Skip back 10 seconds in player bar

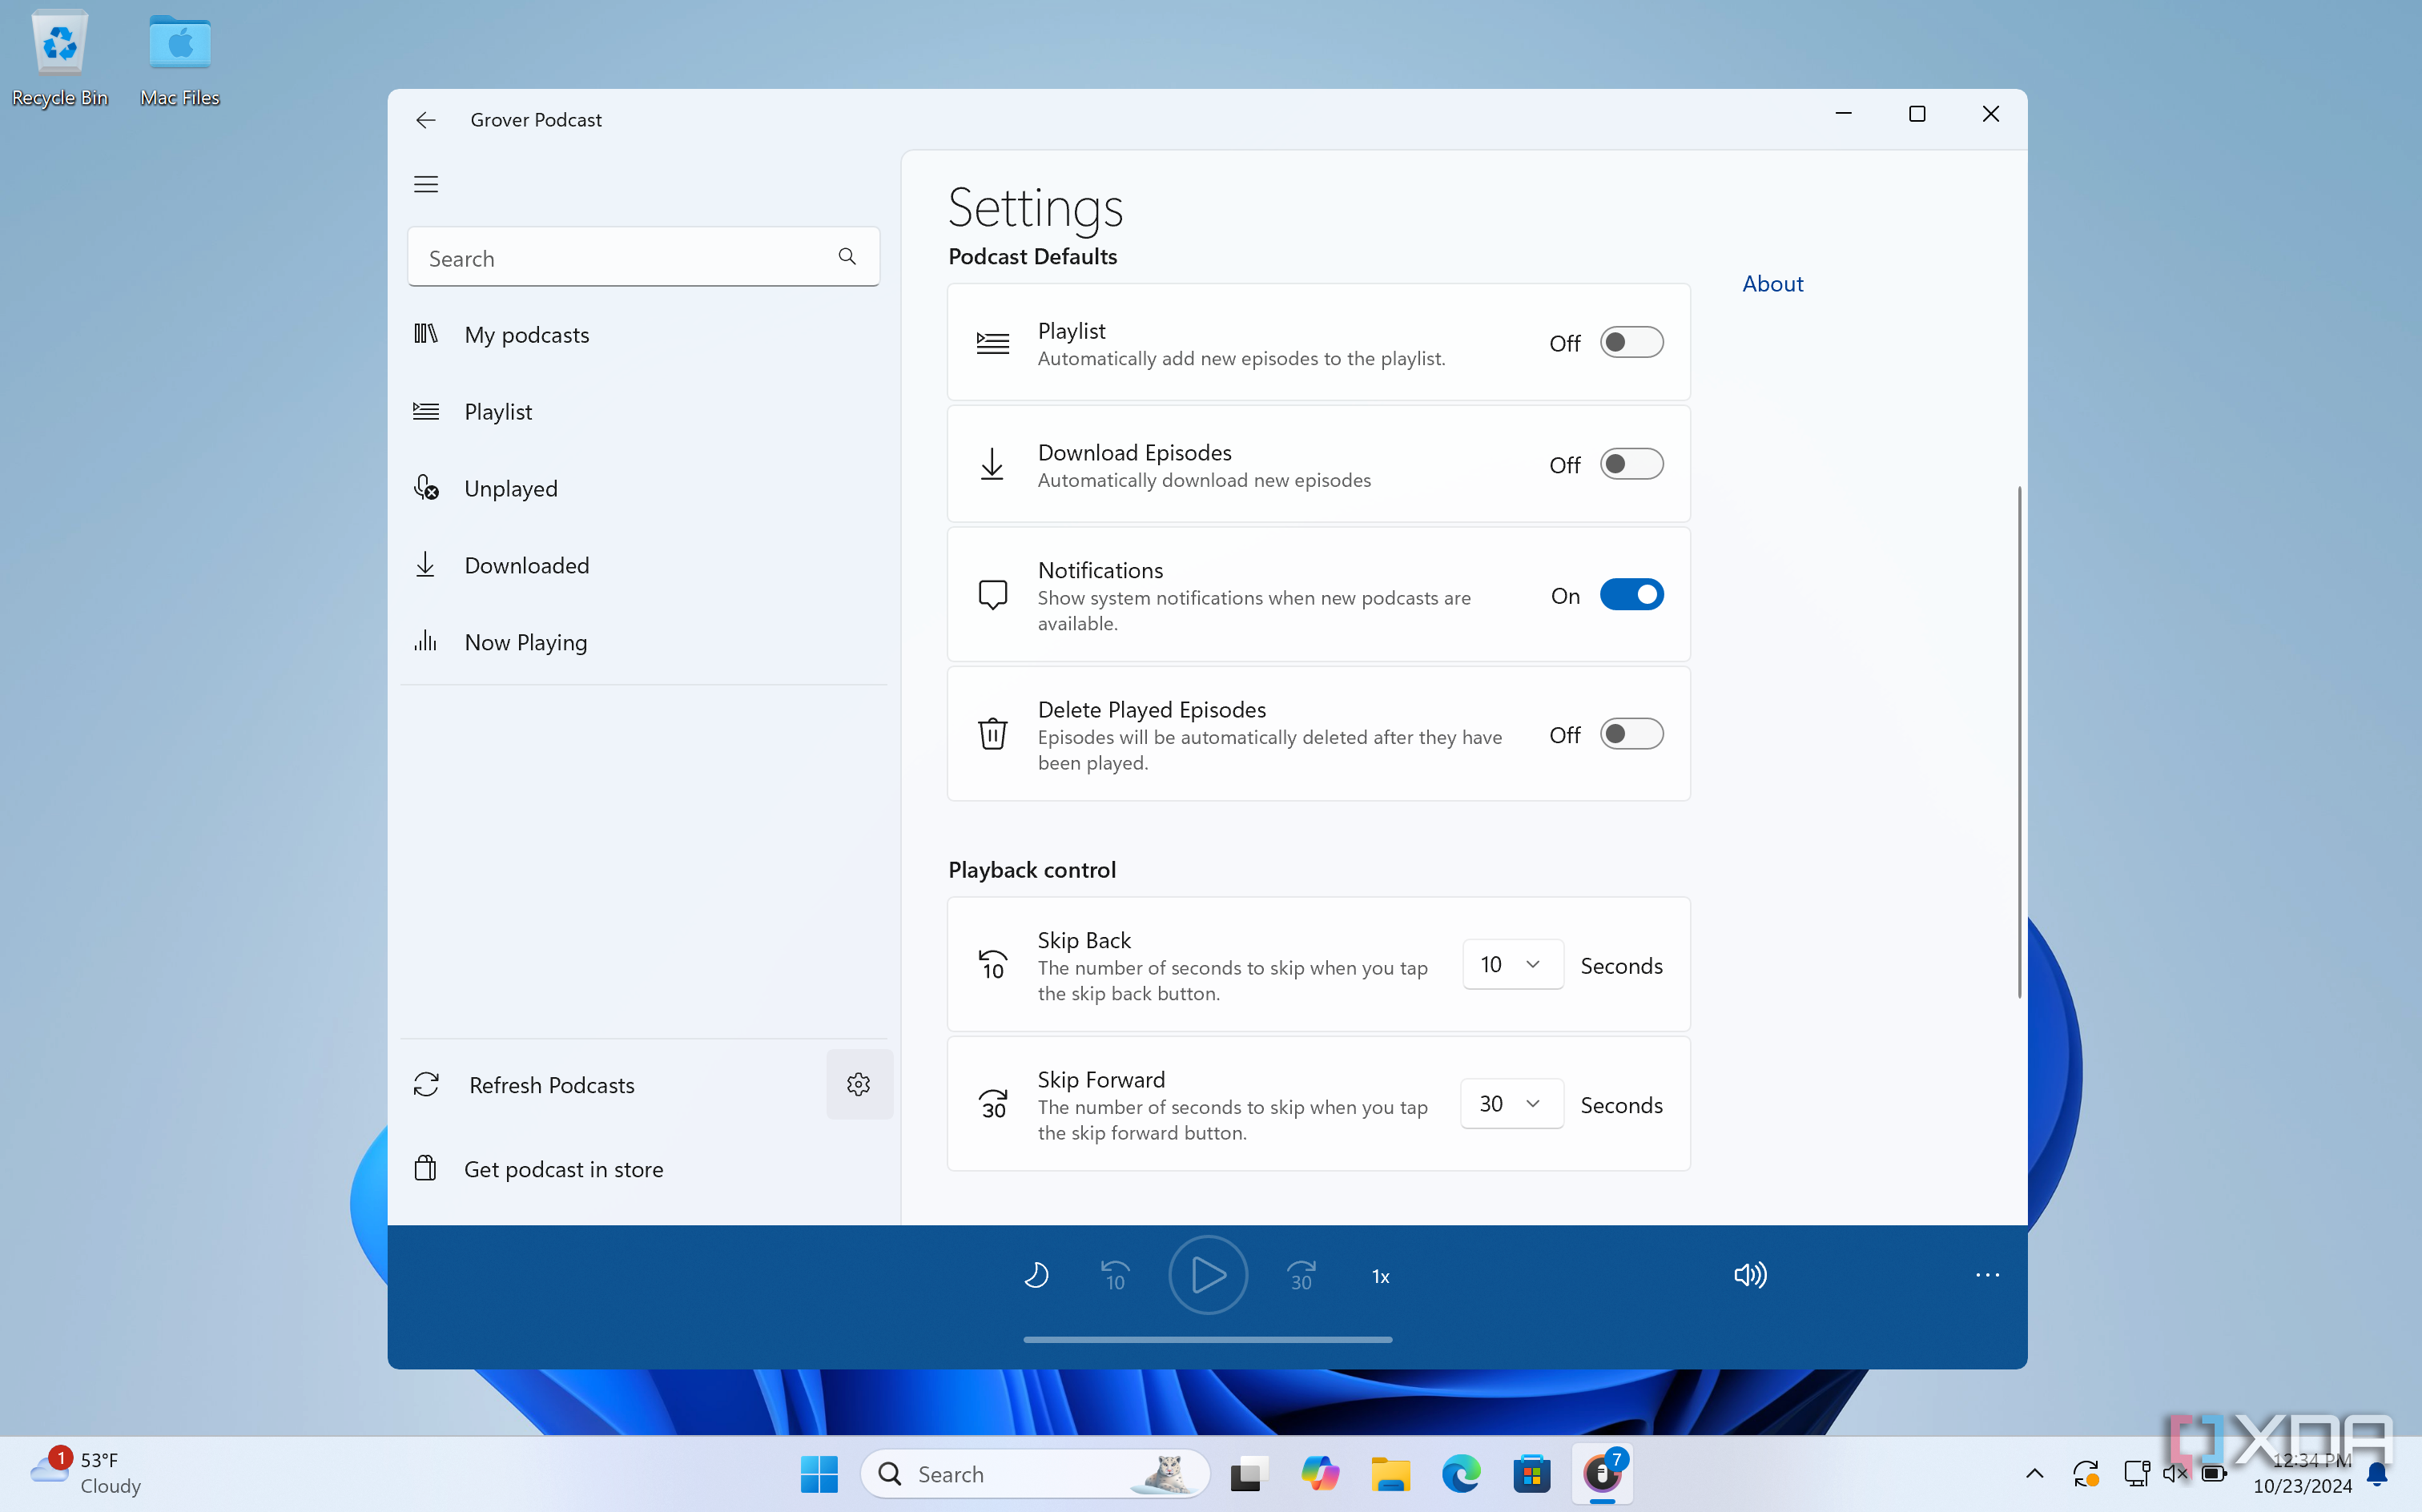1115,1275
